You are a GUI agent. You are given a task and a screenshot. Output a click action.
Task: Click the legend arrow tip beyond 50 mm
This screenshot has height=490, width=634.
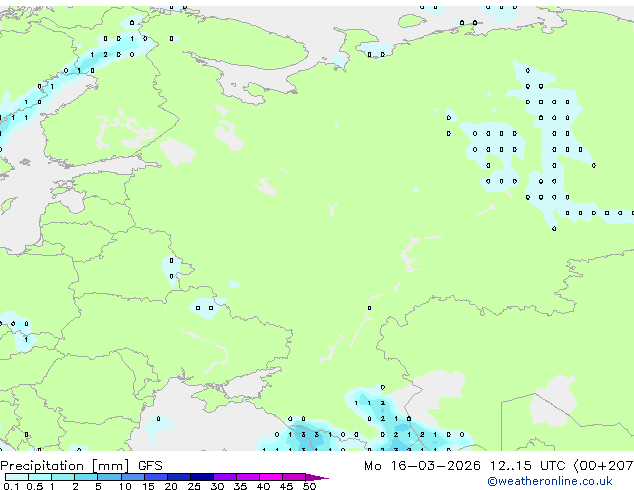317,477
